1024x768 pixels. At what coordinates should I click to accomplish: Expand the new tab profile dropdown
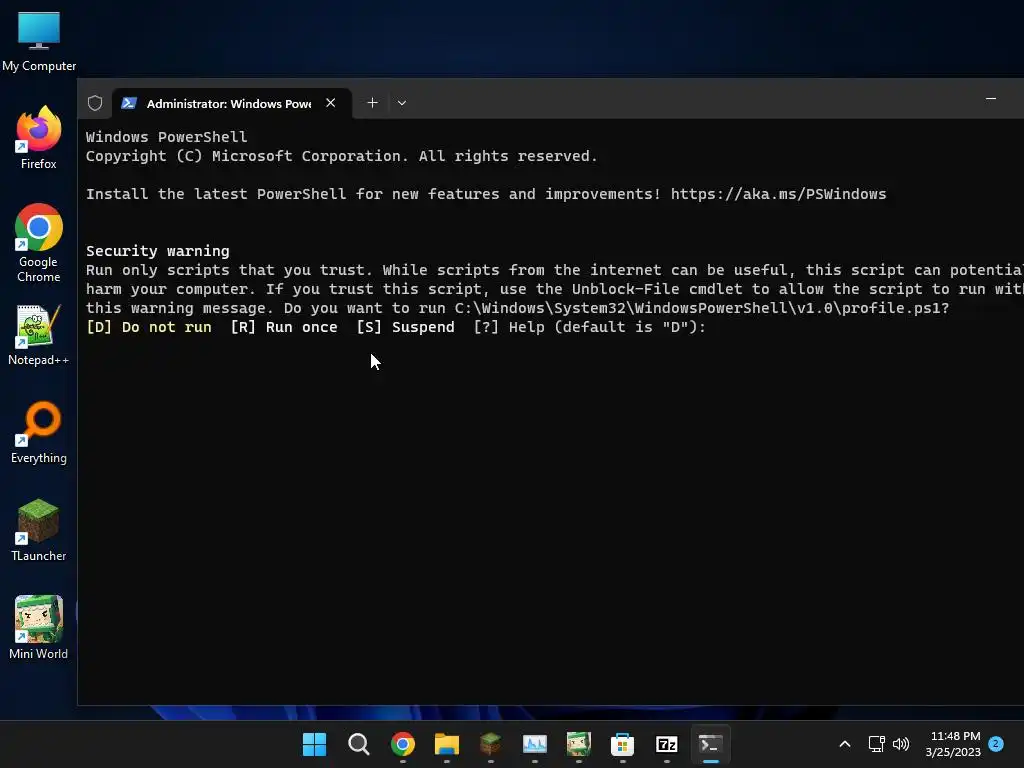402,103
